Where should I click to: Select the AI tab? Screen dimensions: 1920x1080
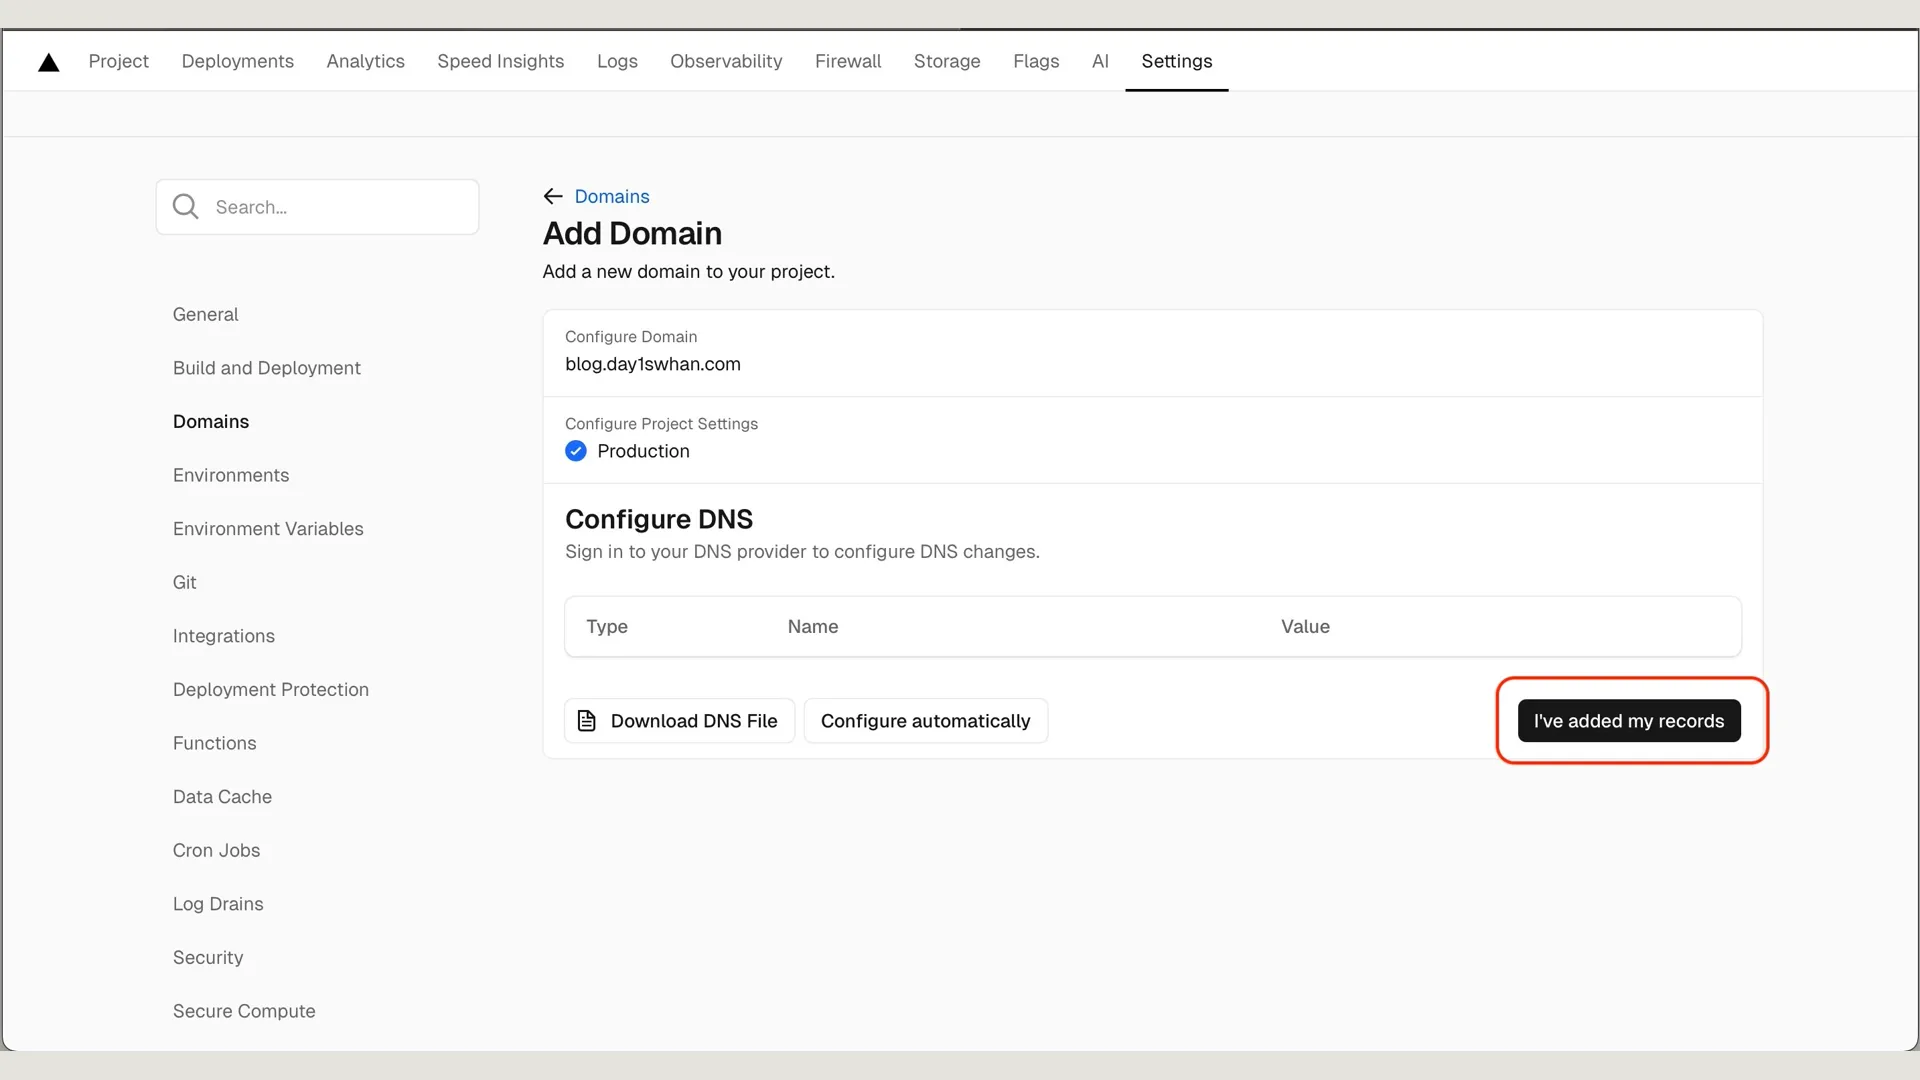[x=1100, y=61]
